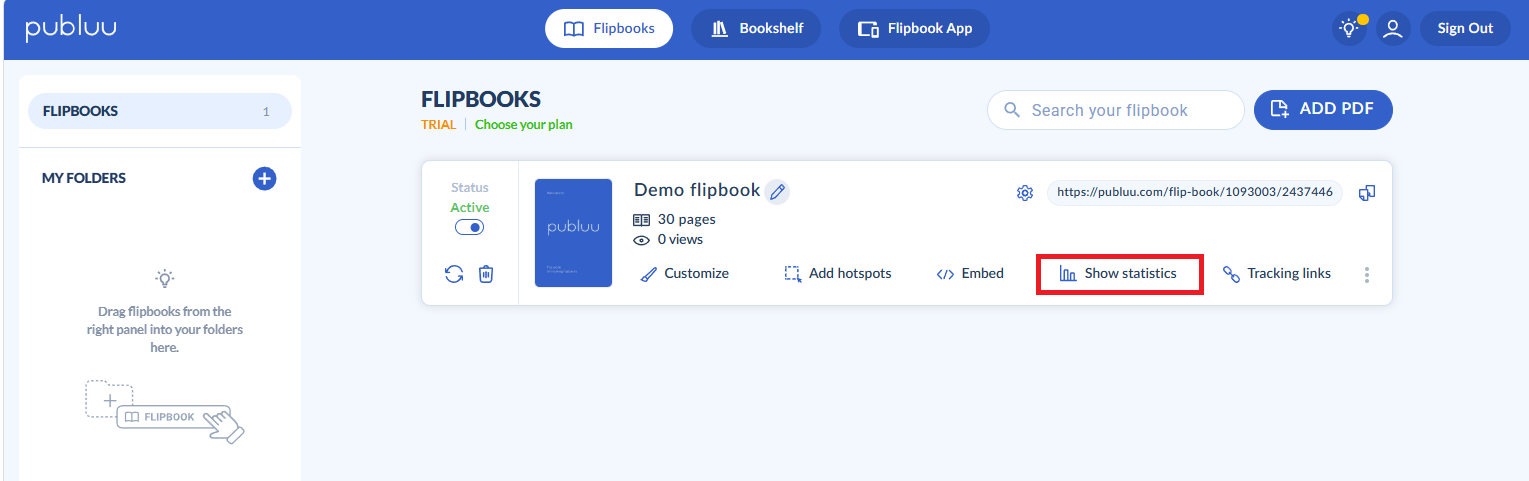Switch to the Flipbook App tab
The width and height of the screenshot is (1529, 481).
coord(914,29)
